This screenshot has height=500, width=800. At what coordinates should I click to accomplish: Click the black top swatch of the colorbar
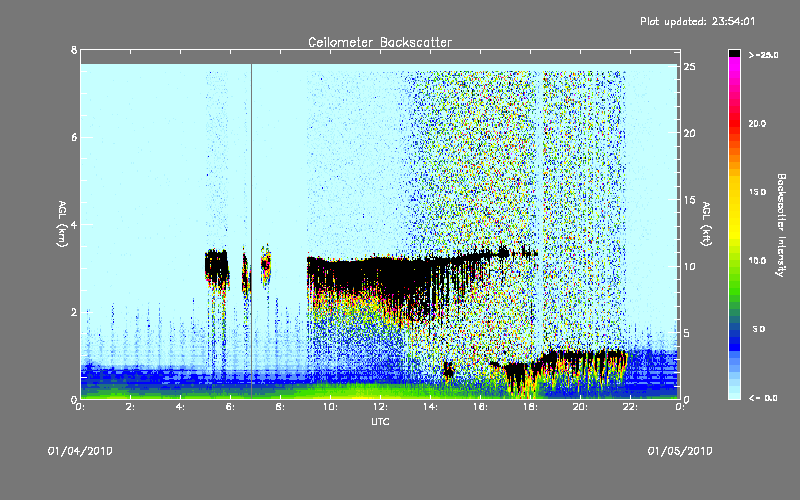pyautogui.click(x=734, y=53)
